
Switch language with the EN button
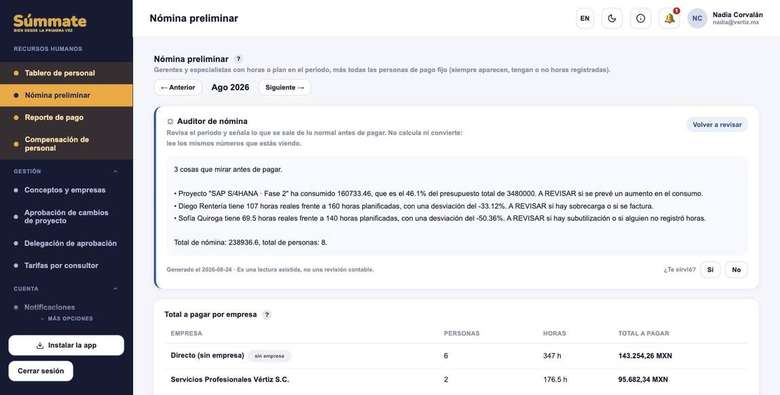pos(585,18)
